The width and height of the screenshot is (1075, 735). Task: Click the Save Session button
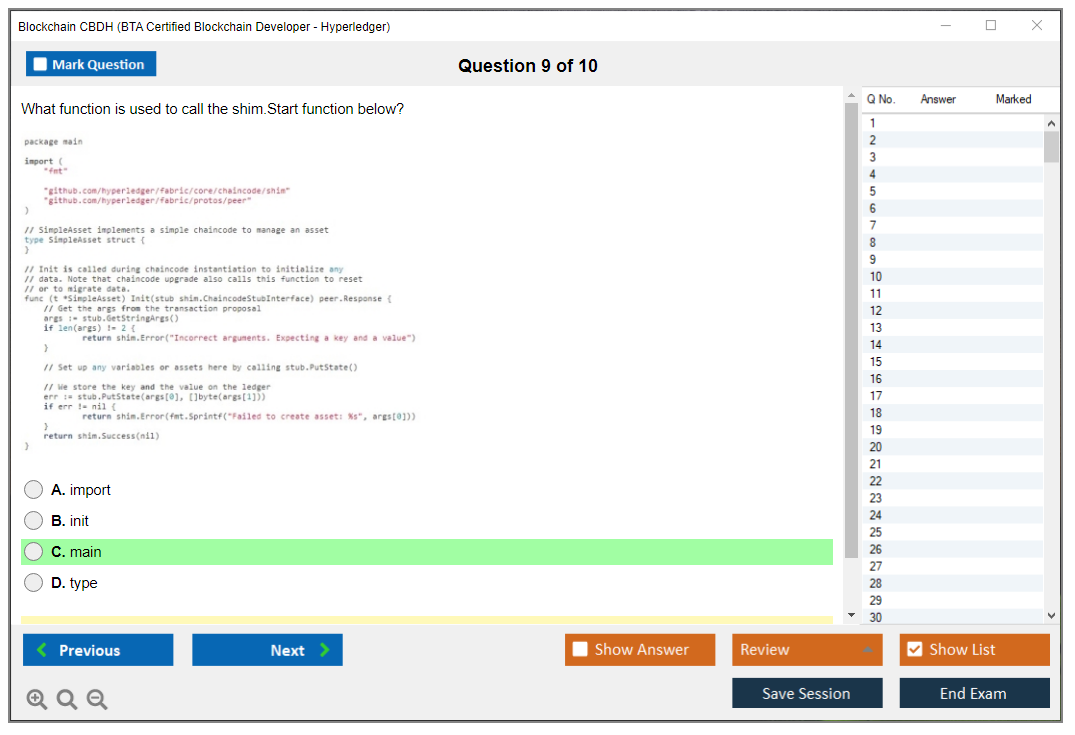pyautogui.click(x=807, y=693)
